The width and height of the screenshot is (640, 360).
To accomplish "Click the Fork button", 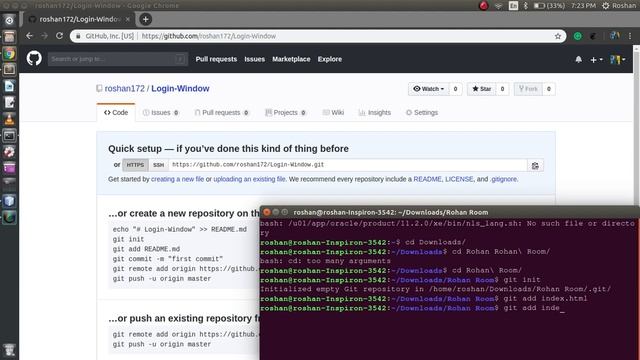I will click(x=528, y=89).
